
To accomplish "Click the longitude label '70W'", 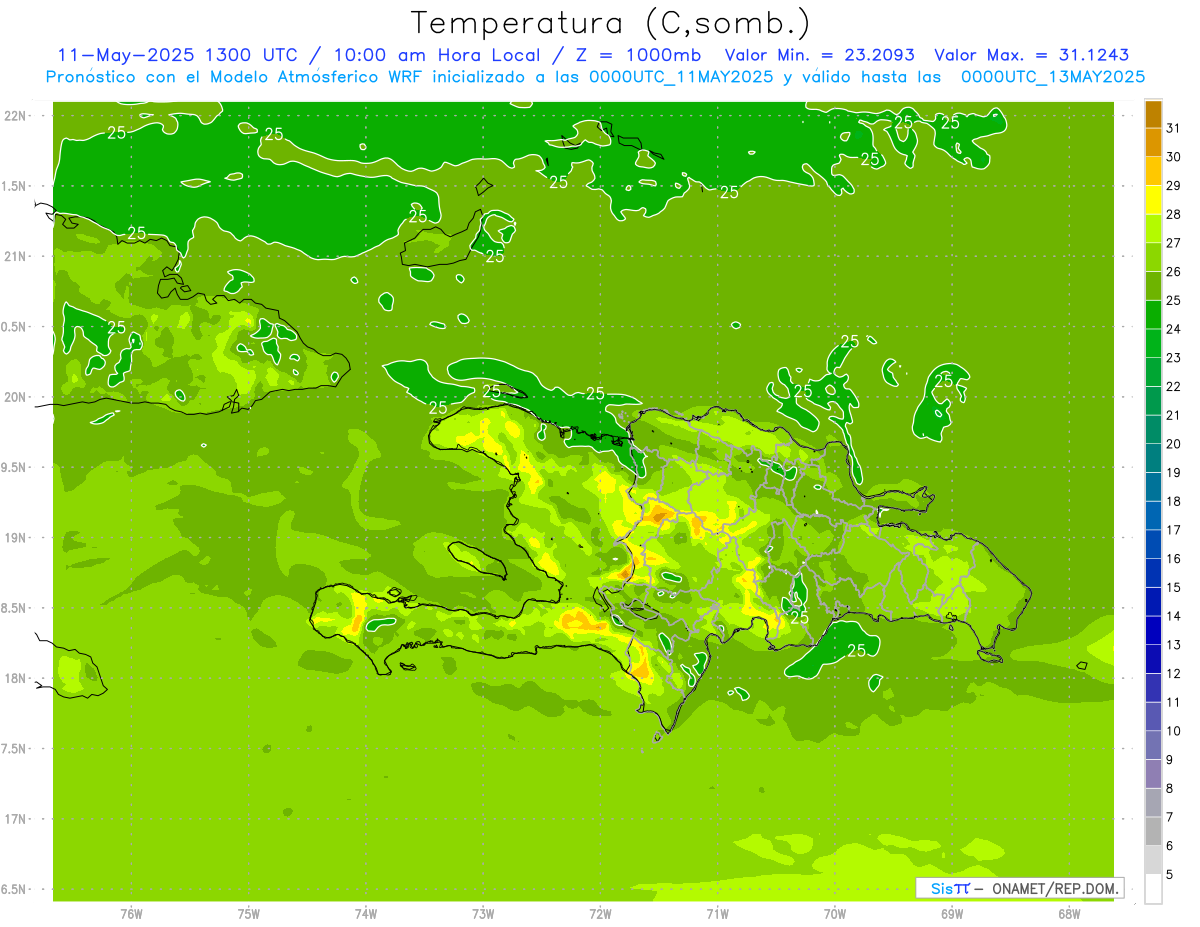I will point(835,913).
